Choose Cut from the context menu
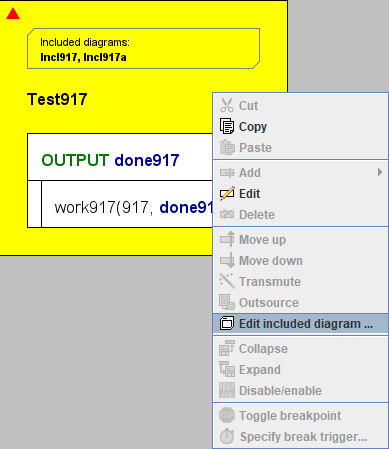389x449 pixels. point(300,105)
